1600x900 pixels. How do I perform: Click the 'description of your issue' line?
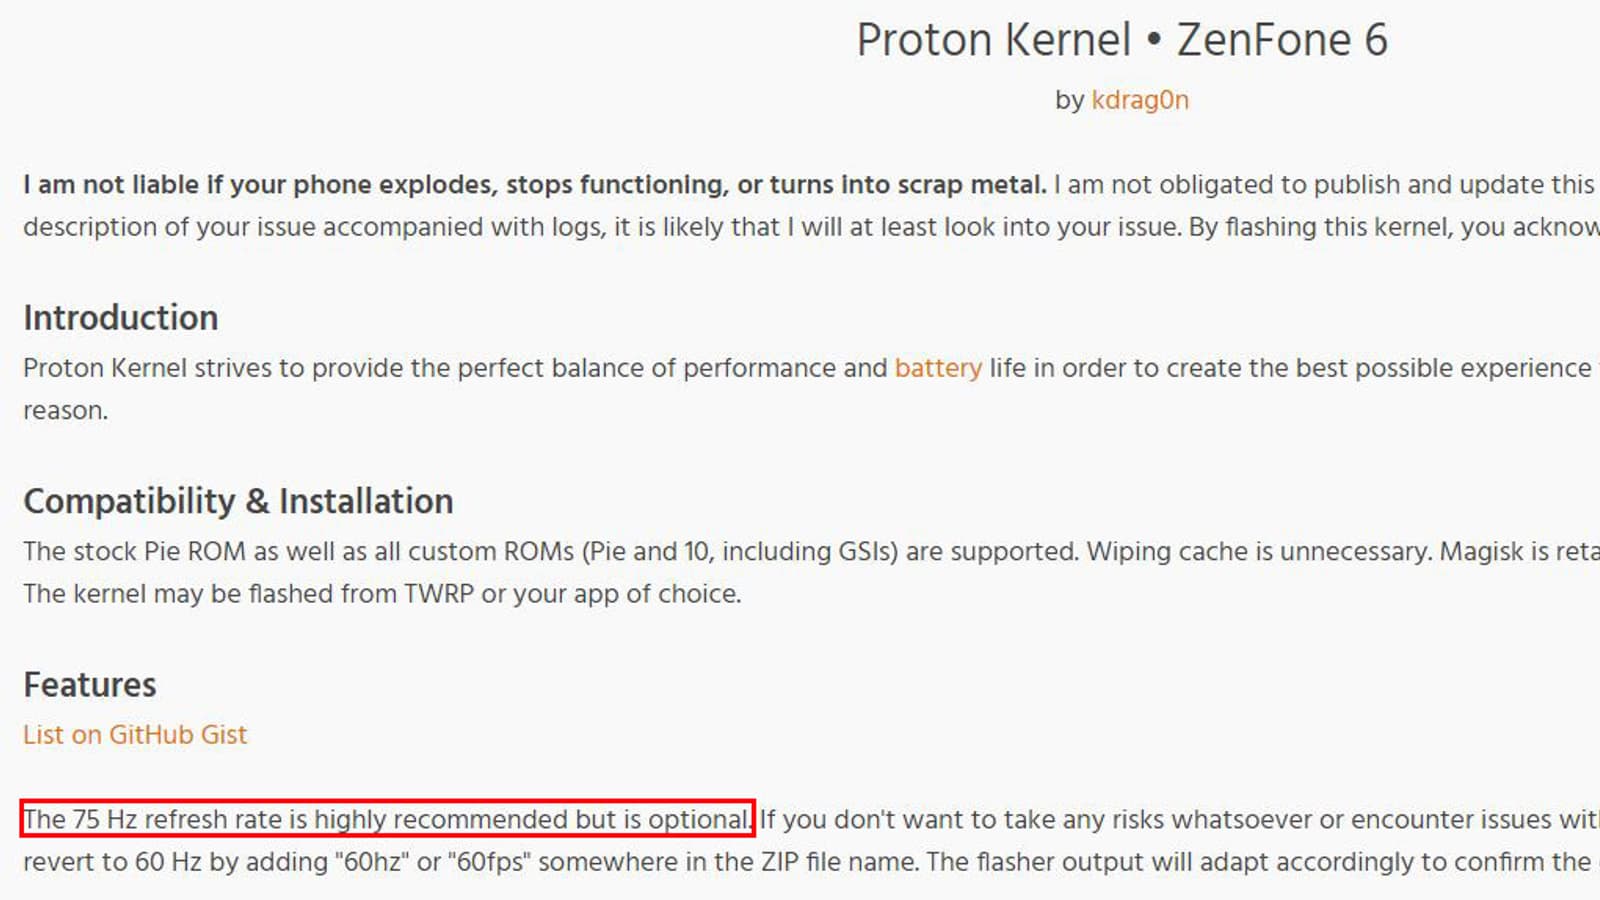[x=300, y=227]
